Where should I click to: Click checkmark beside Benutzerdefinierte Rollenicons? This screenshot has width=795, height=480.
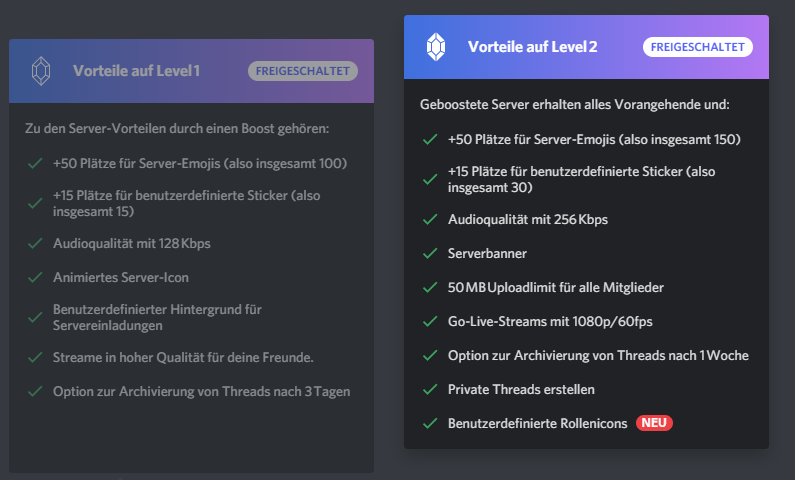431,424
